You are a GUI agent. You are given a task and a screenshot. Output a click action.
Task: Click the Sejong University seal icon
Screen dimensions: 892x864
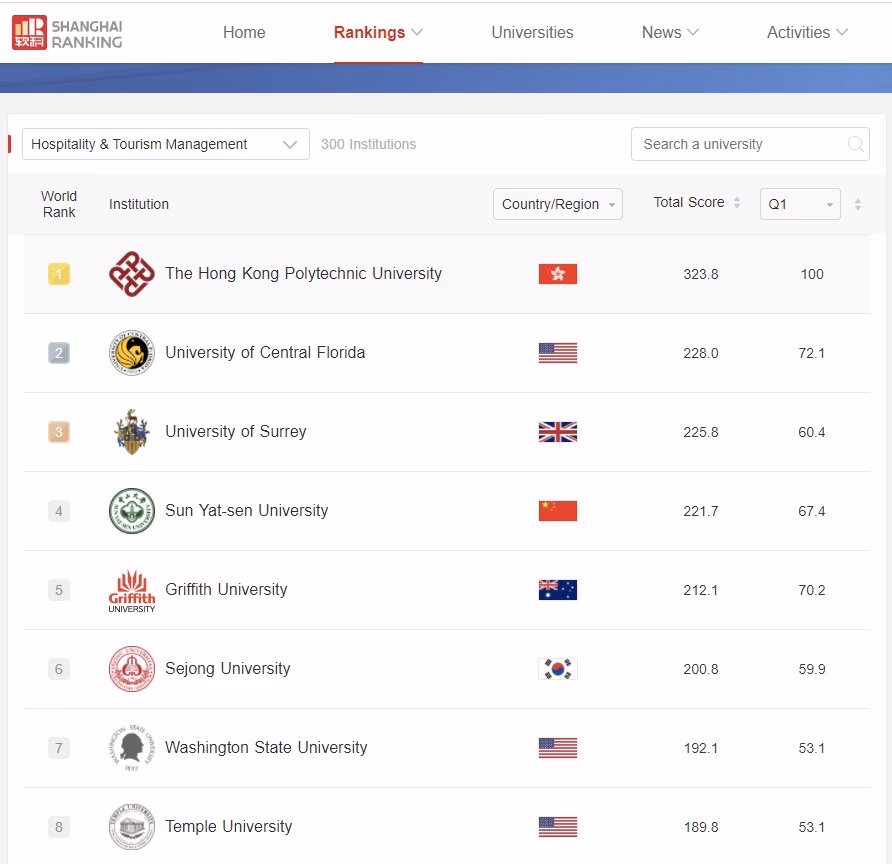pyautogui.click(x=131, y=668)
